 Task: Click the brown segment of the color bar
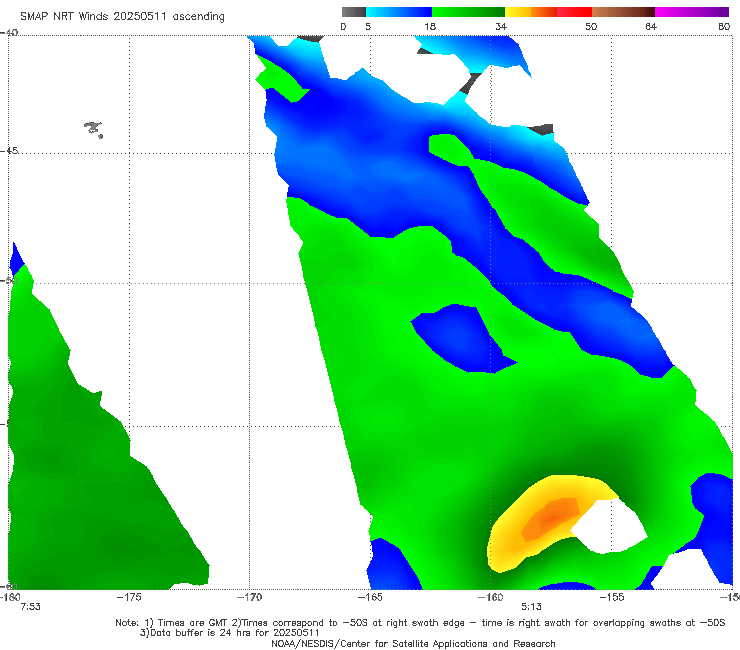coord(623,12)
